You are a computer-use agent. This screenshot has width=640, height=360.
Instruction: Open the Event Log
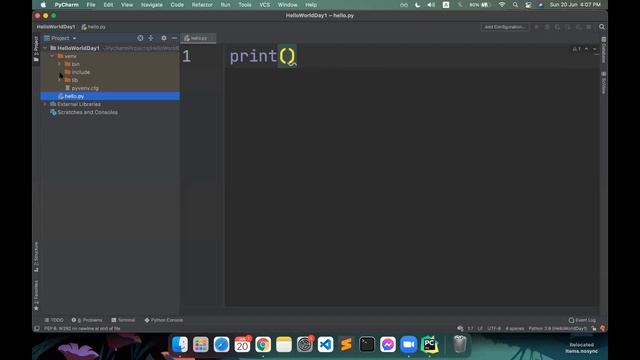point(582,320)
